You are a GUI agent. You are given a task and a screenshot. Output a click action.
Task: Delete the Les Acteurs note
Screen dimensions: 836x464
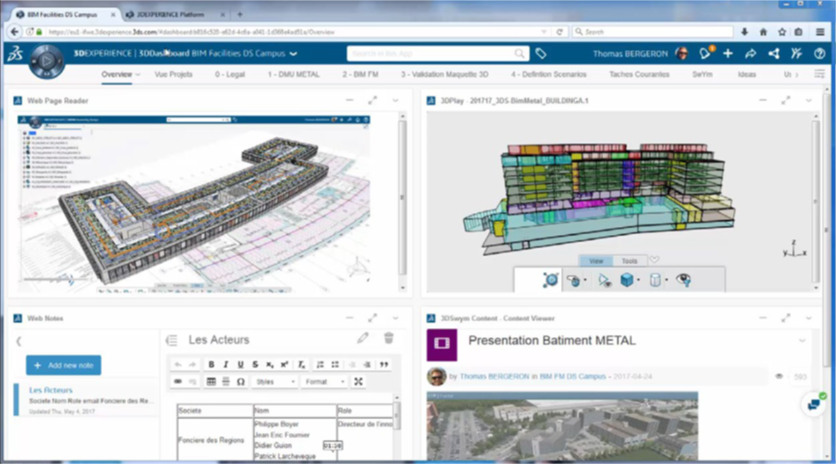[389, 338]
